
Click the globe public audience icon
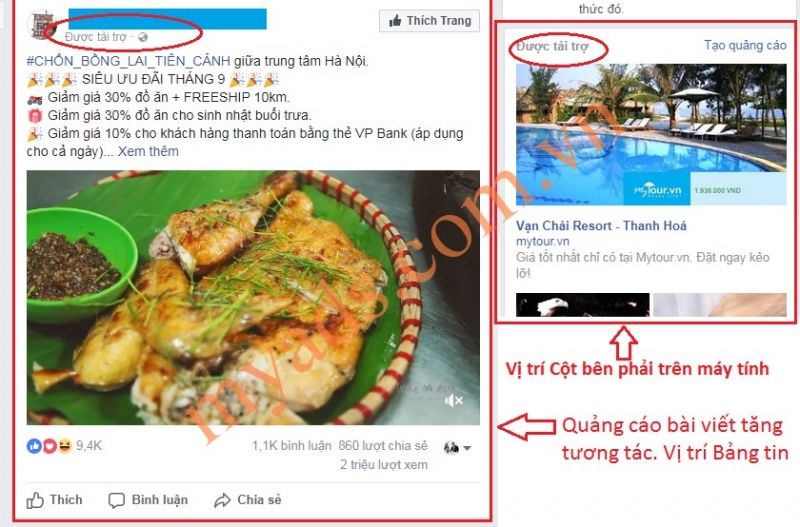[x=143, y=37]
